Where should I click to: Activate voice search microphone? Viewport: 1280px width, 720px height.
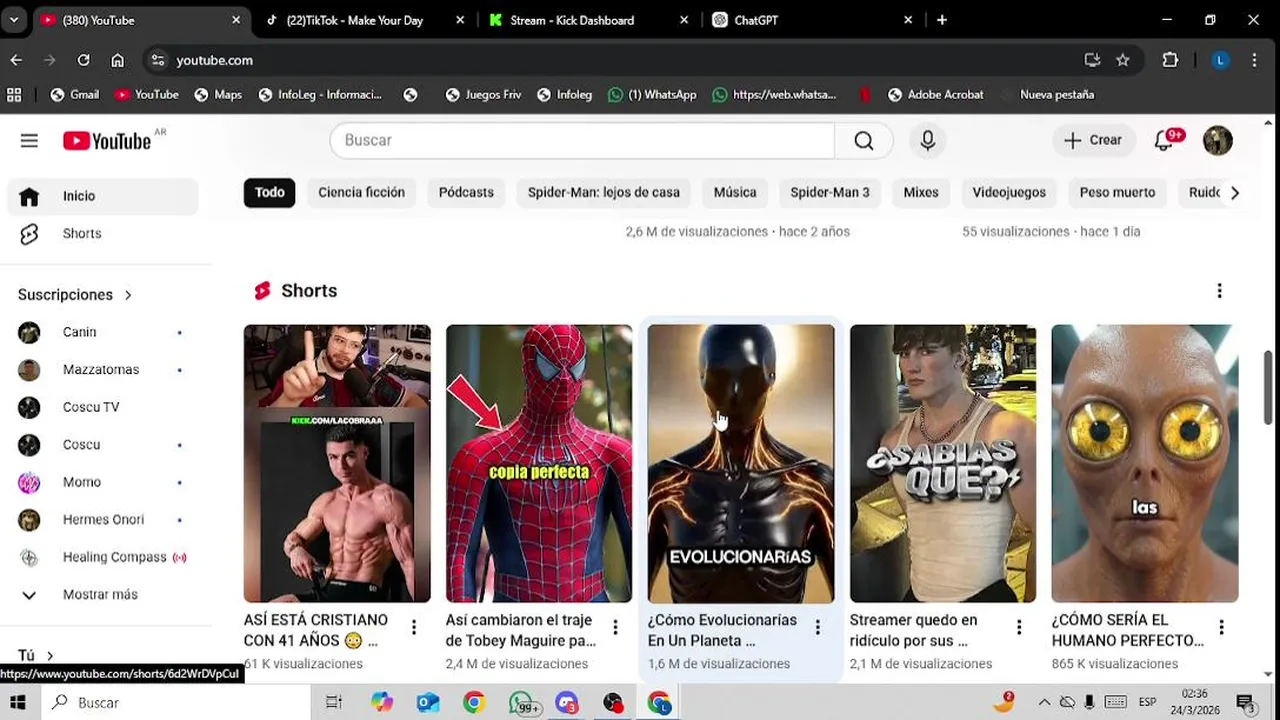[x=928, y=141]
